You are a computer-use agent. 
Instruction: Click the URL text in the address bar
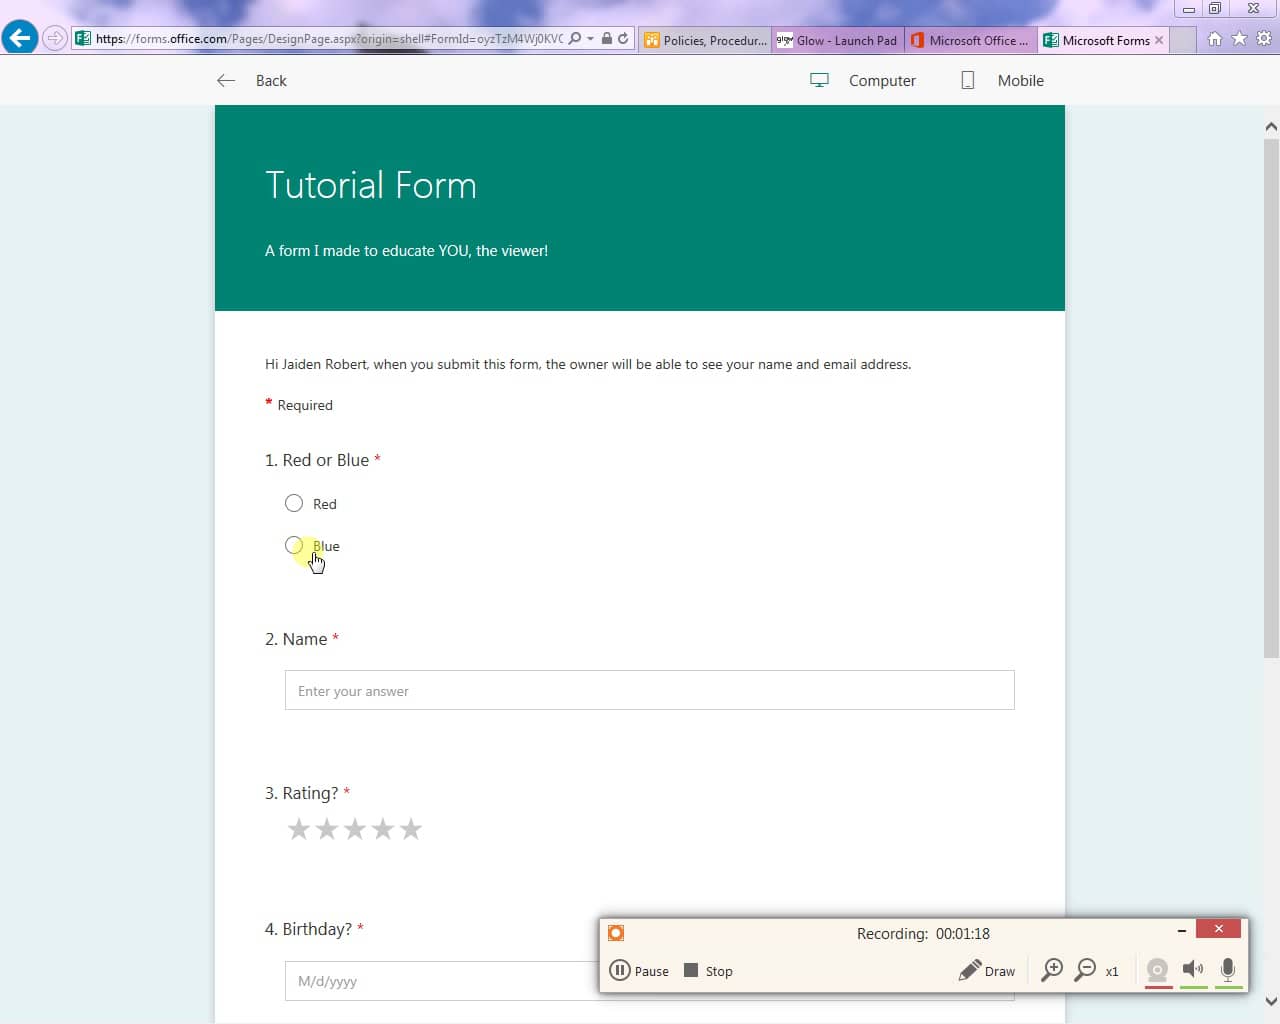(330, 39)
